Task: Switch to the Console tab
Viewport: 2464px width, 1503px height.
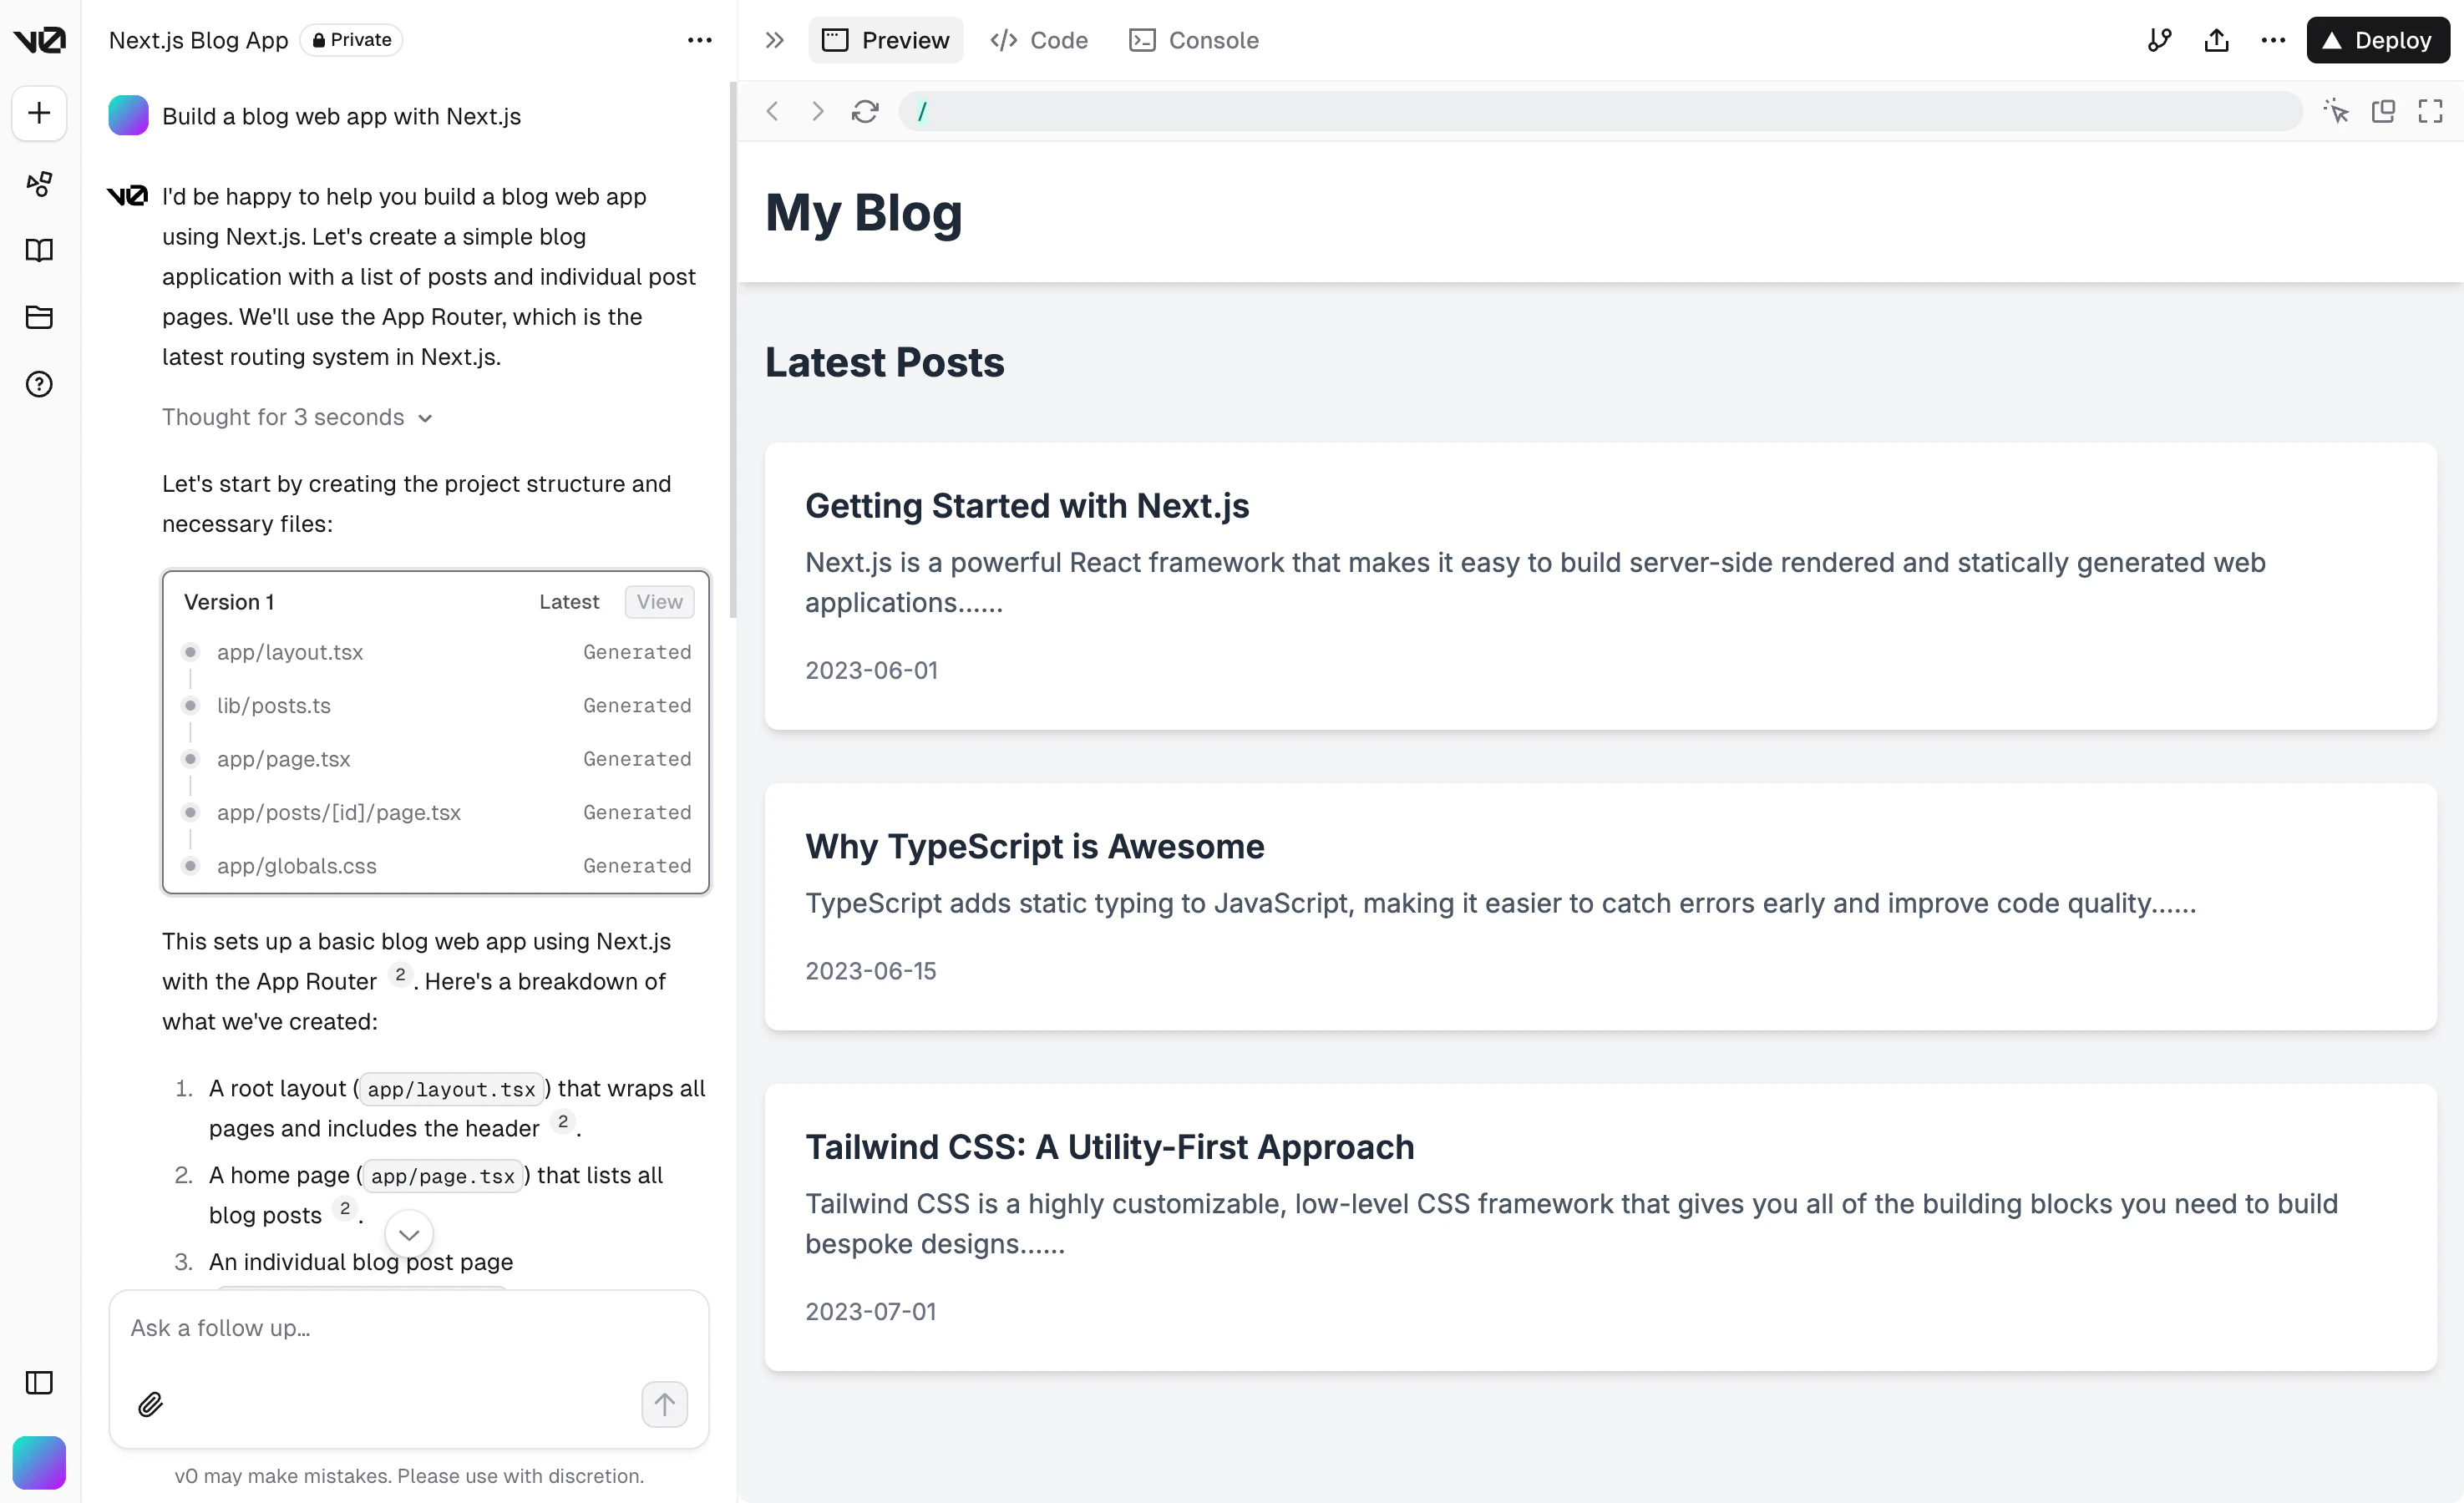Action: tap(1194, 40)
